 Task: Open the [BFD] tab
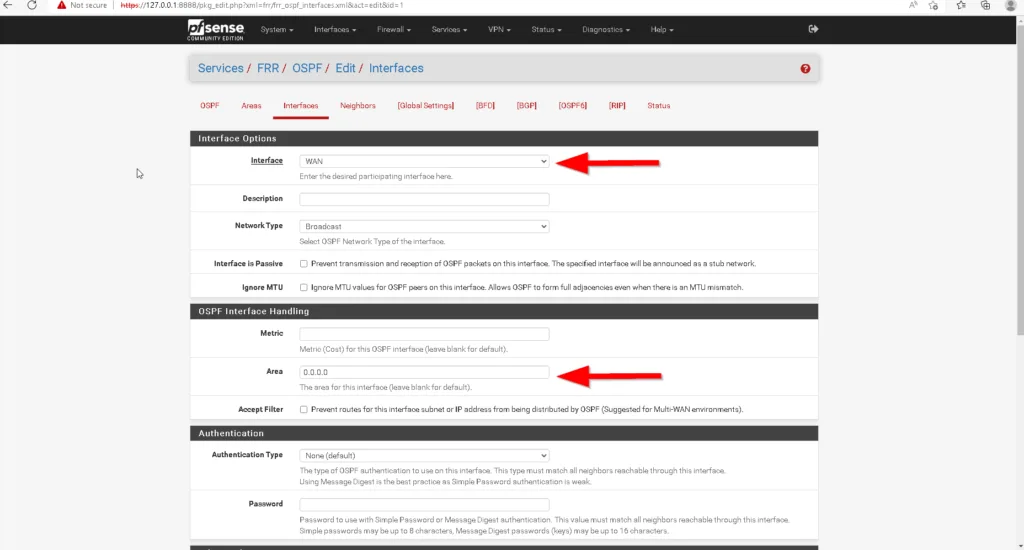pos(485,106)
